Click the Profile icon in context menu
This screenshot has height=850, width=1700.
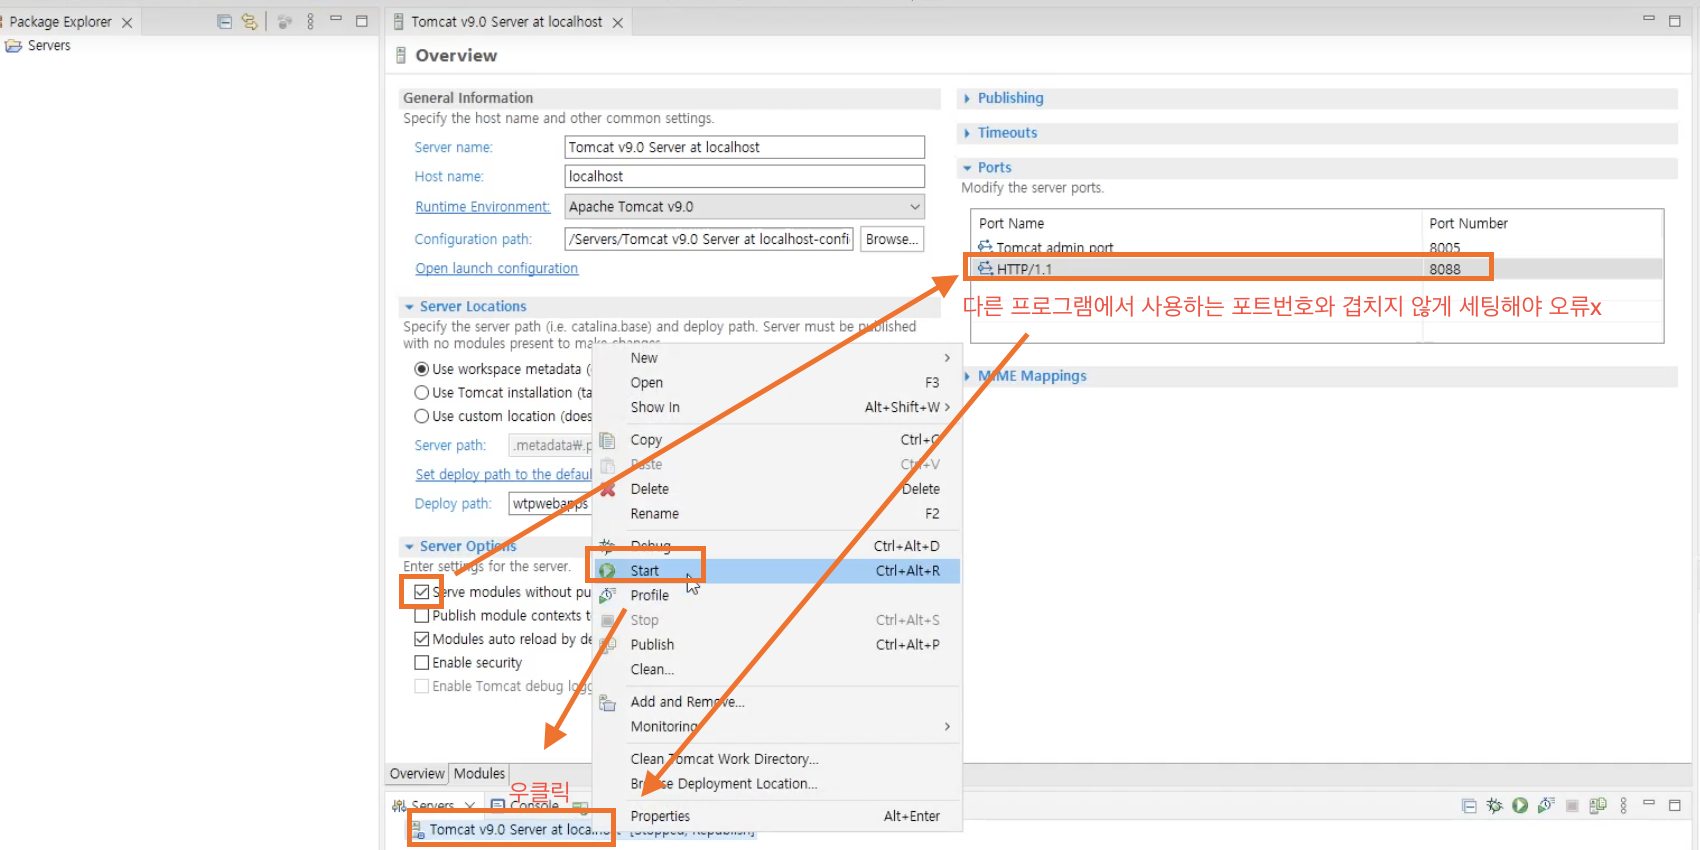point(607,595)
